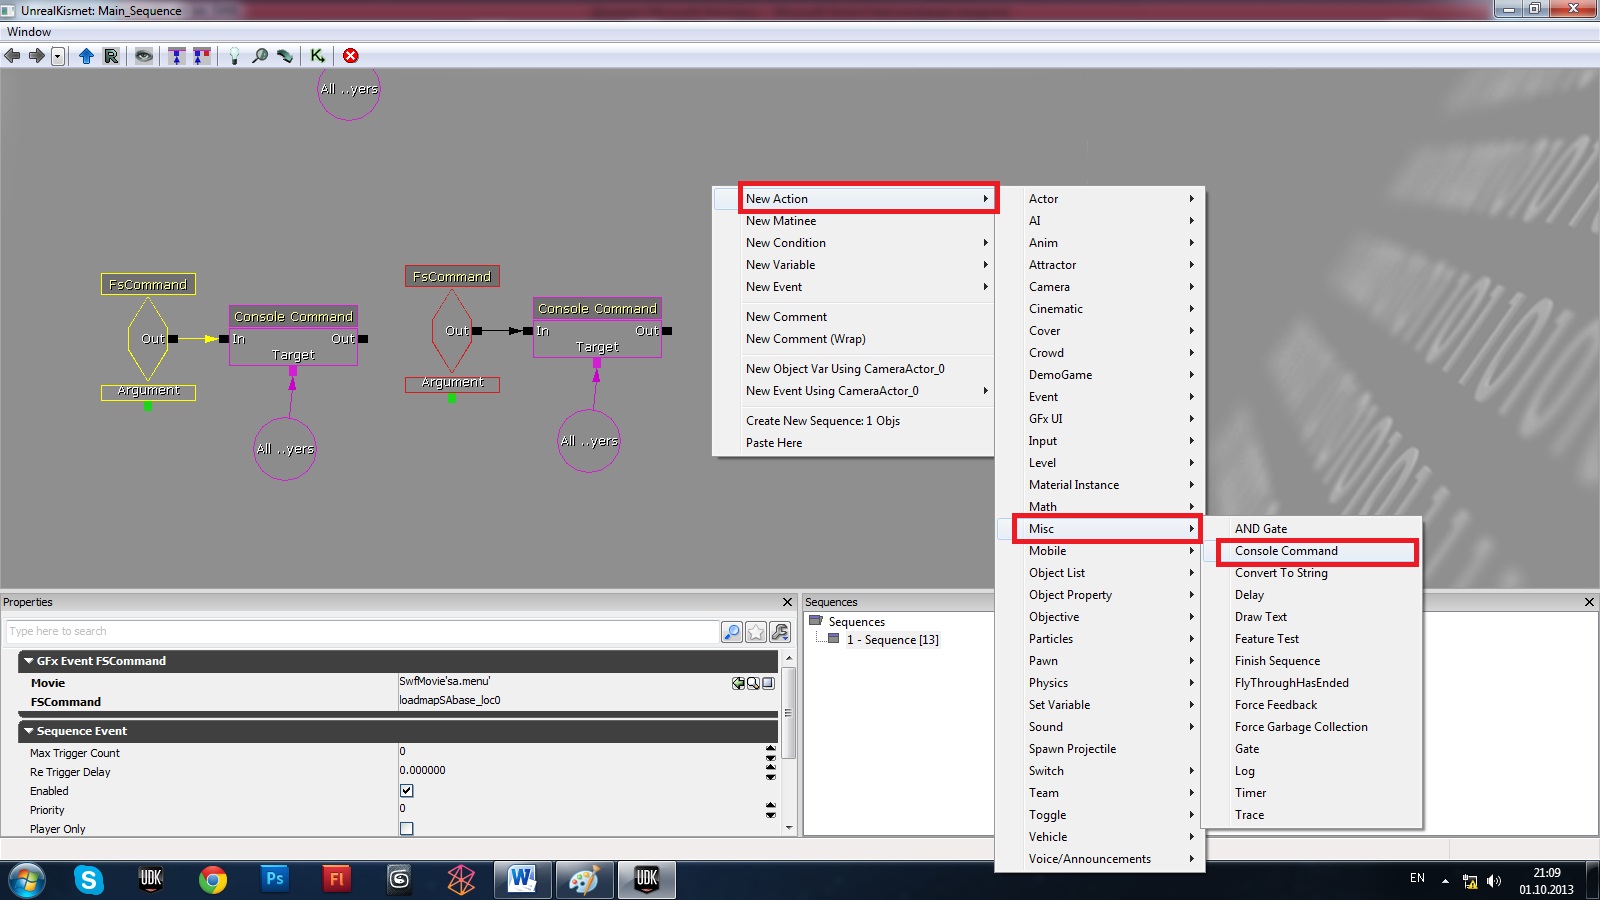The height and width of the screenshot is (900, 1600).
Task: Click the blue connector icon with the red square
Action: click(x=202, y=56)
